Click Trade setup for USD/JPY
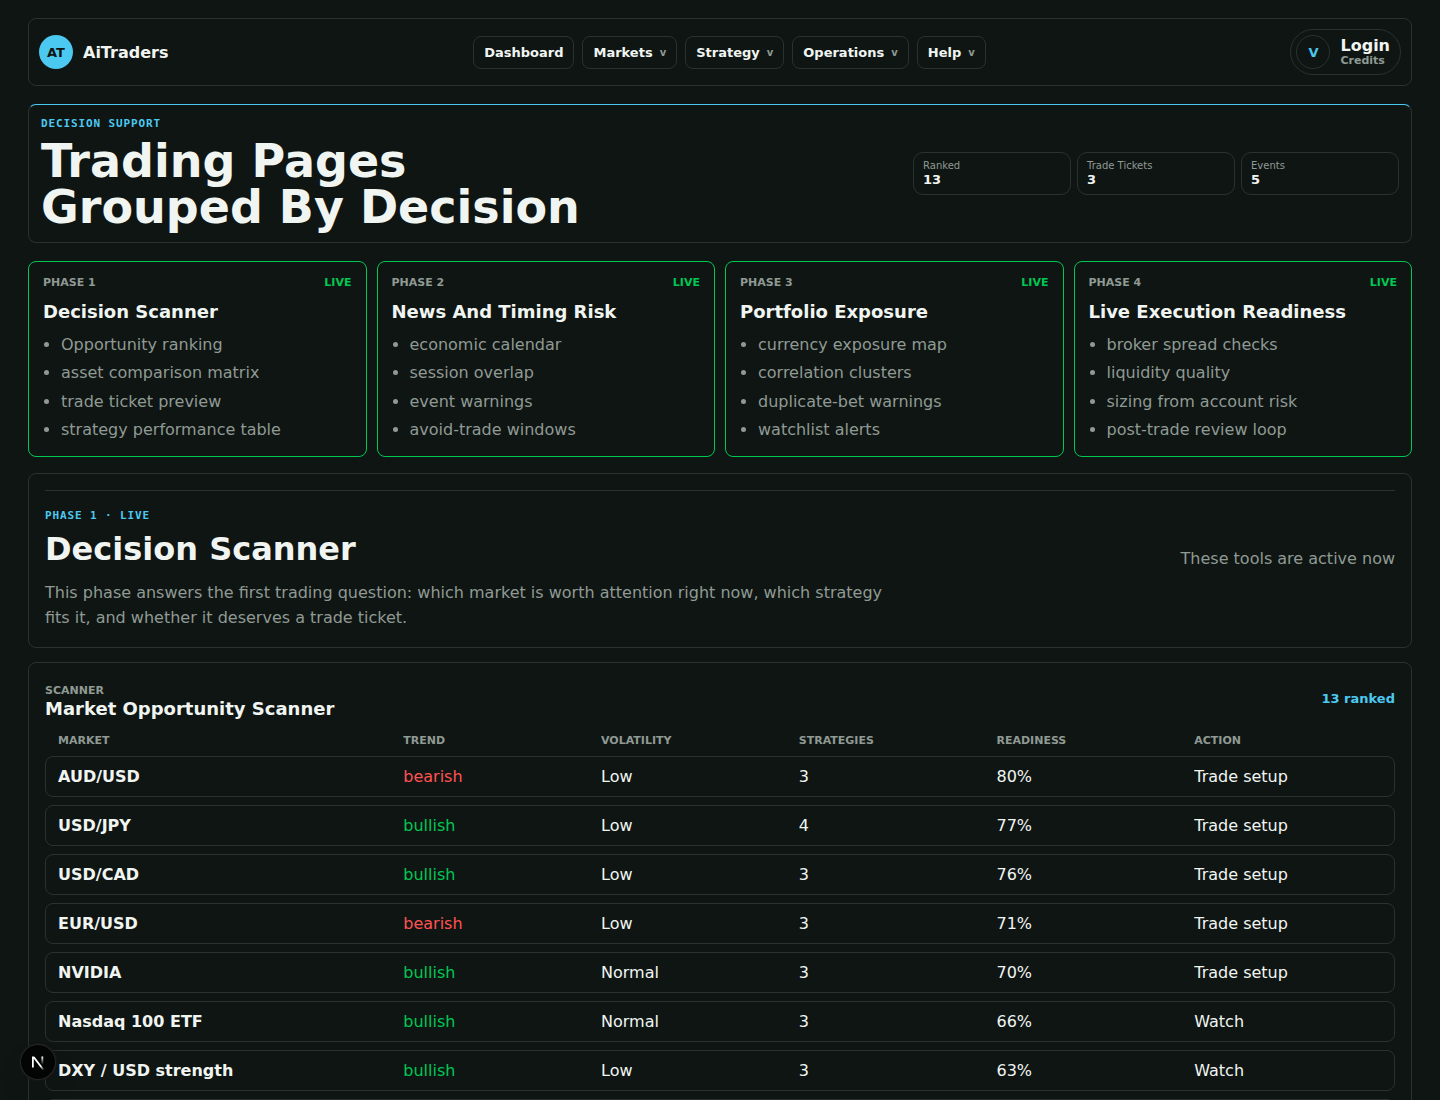The height and width of the screenshot is (1100, 1440). click(1240, 825)
